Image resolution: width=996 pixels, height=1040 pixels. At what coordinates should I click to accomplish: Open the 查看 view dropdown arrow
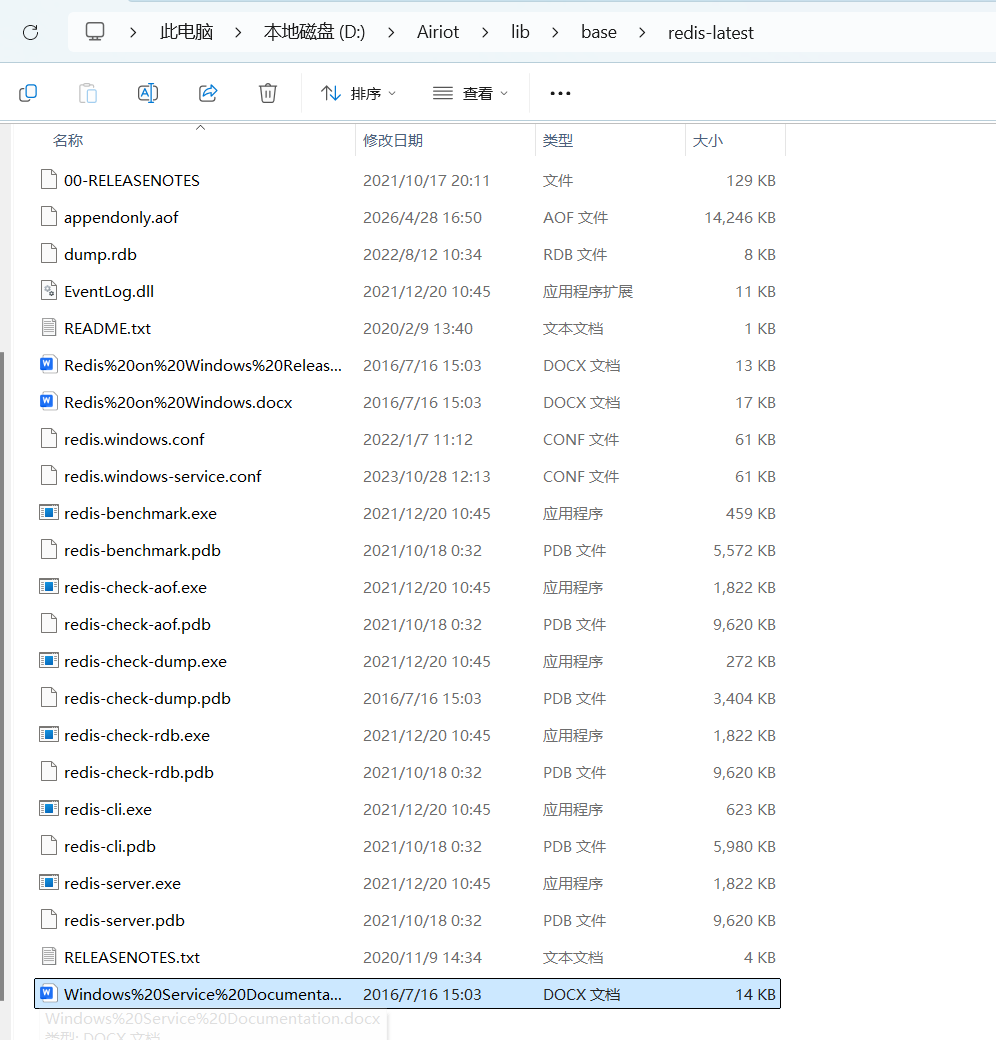click(504, 92)
